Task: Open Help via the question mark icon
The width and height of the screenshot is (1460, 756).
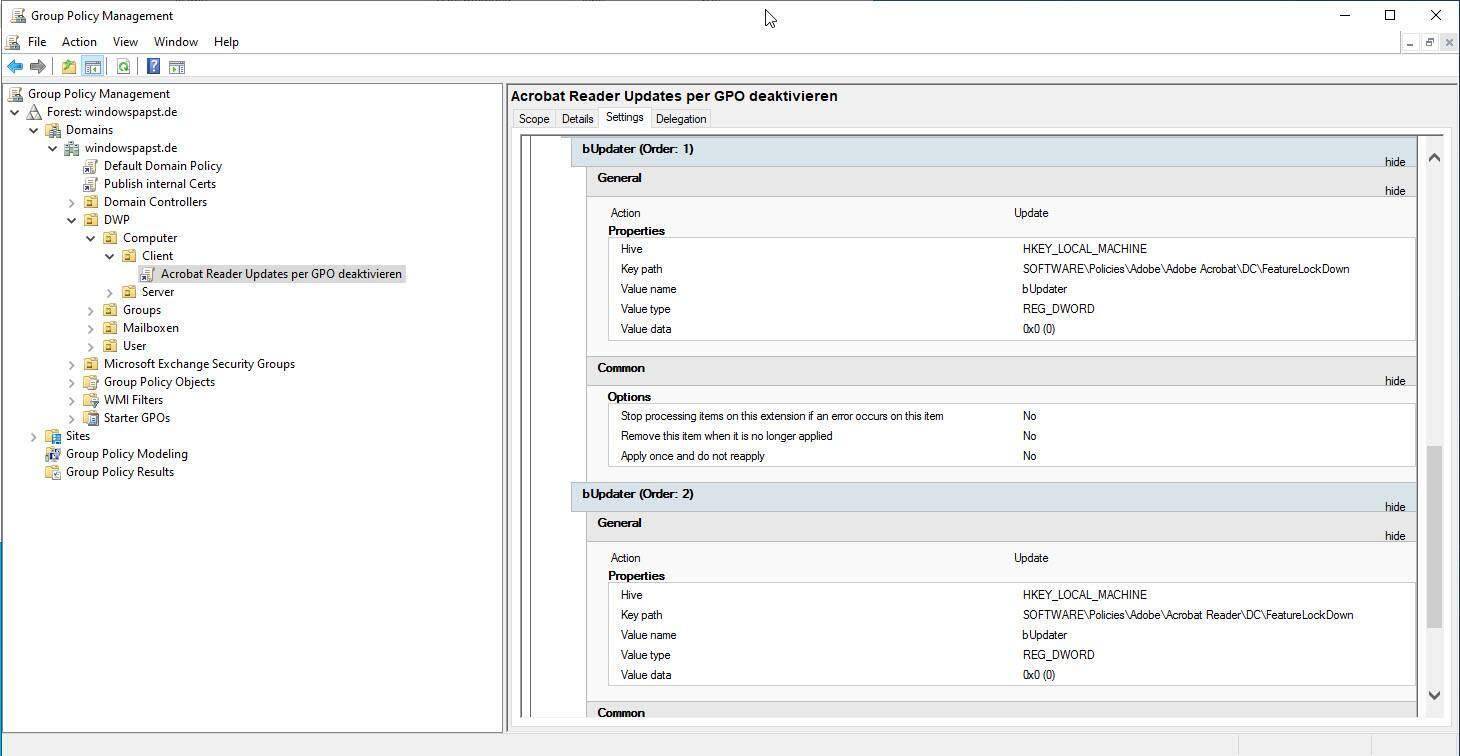Action: (153, 67)
